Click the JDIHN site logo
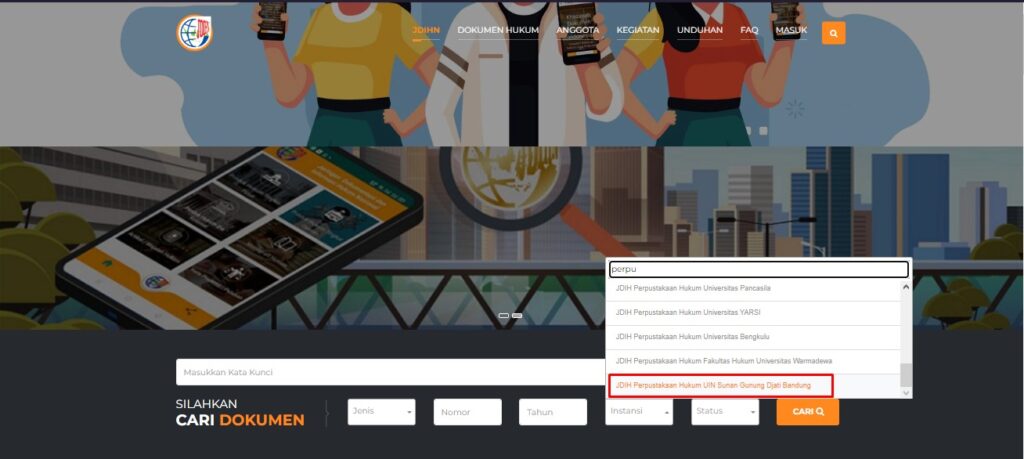The image size is (1024, 459). tap(194, 33)
